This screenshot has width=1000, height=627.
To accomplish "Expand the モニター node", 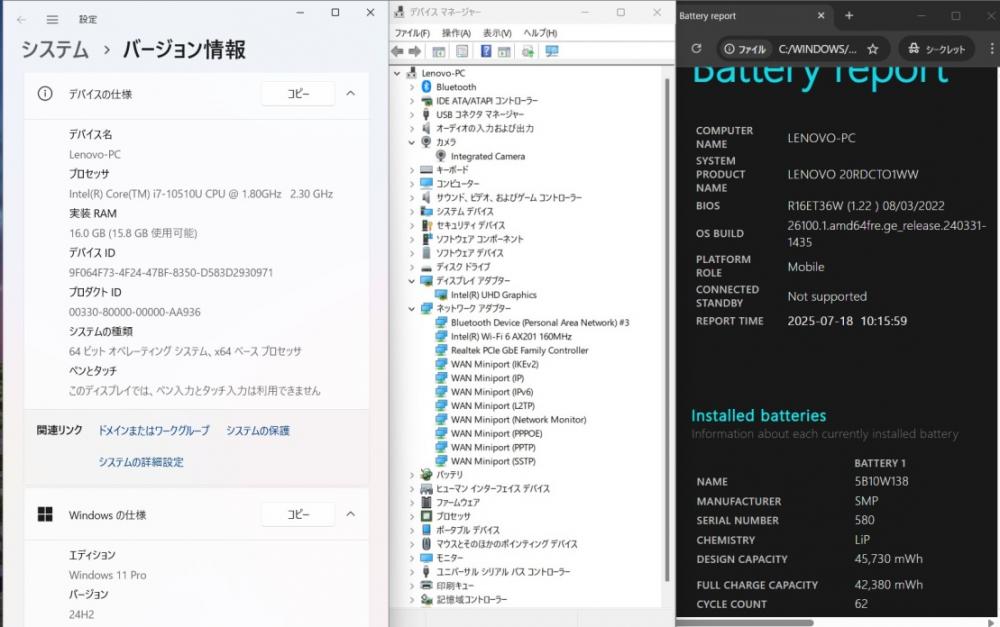I will (x=411, y=558).
